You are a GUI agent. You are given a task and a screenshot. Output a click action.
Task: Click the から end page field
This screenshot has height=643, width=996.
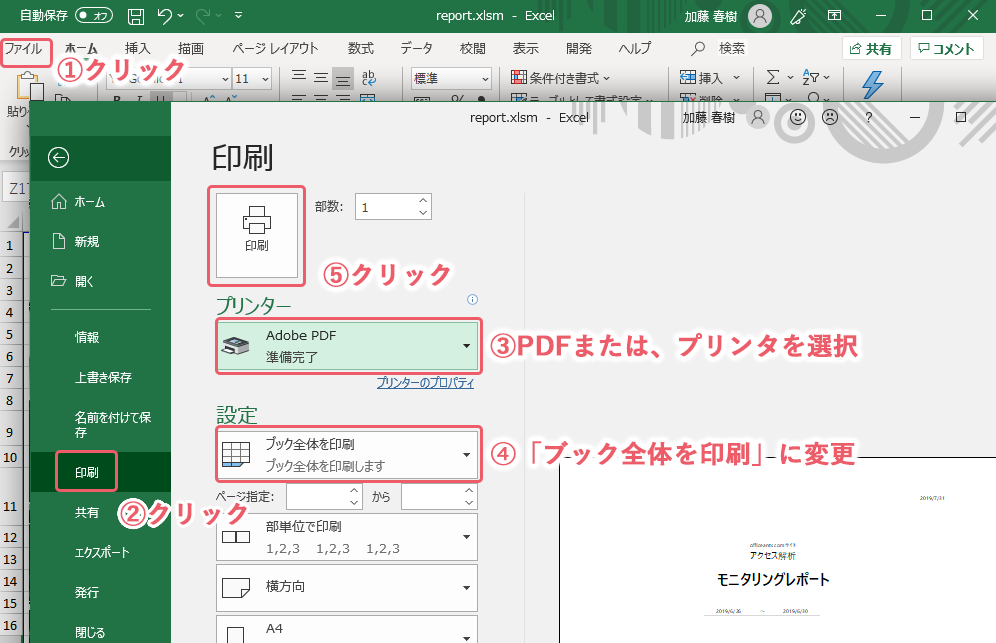pos(439,497)
